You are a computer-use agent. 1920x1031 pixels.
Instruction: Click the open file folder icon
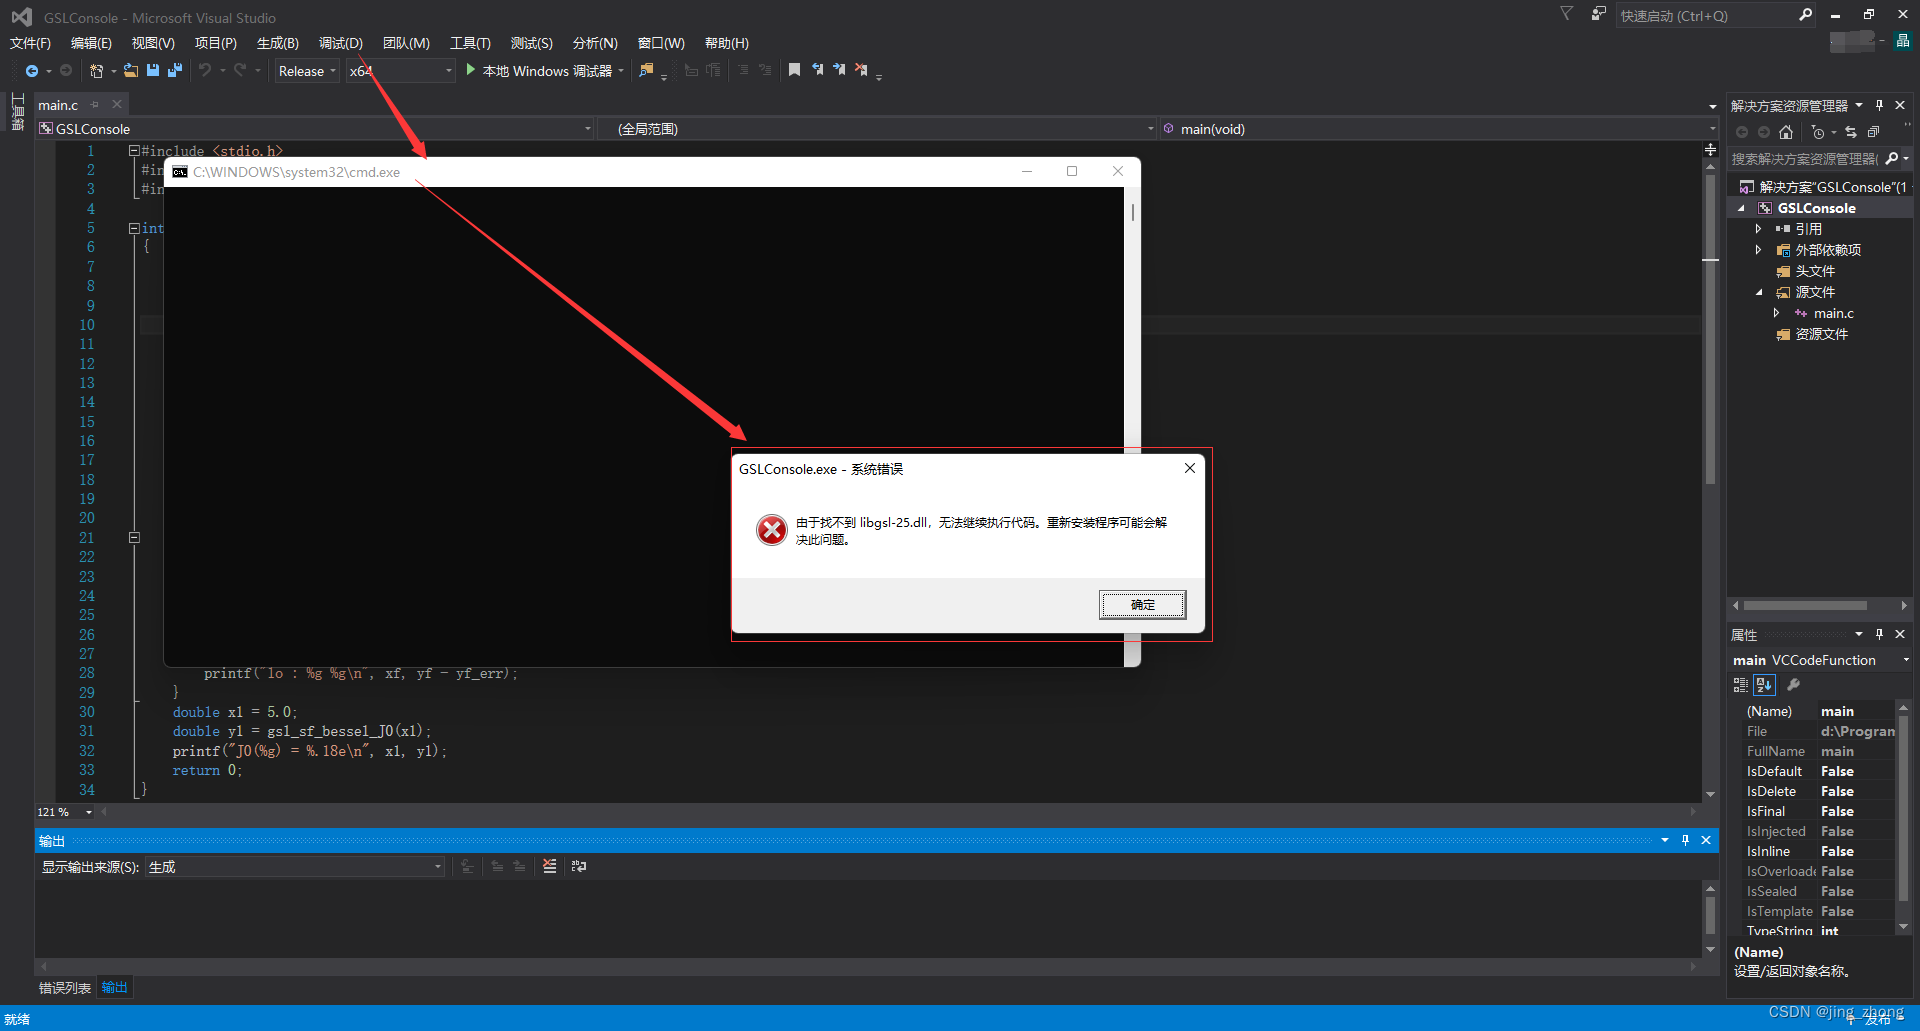click(131, 71)
